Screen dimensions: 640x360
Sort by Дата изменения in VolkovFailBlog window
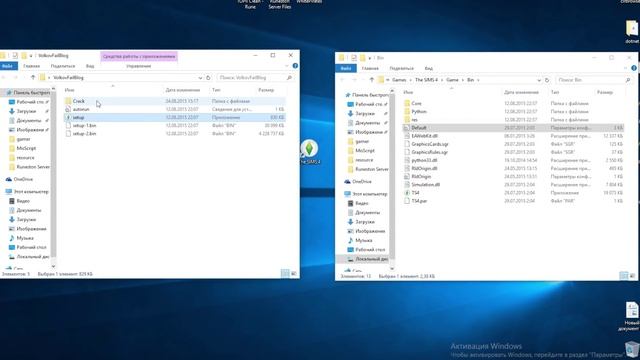183,90
